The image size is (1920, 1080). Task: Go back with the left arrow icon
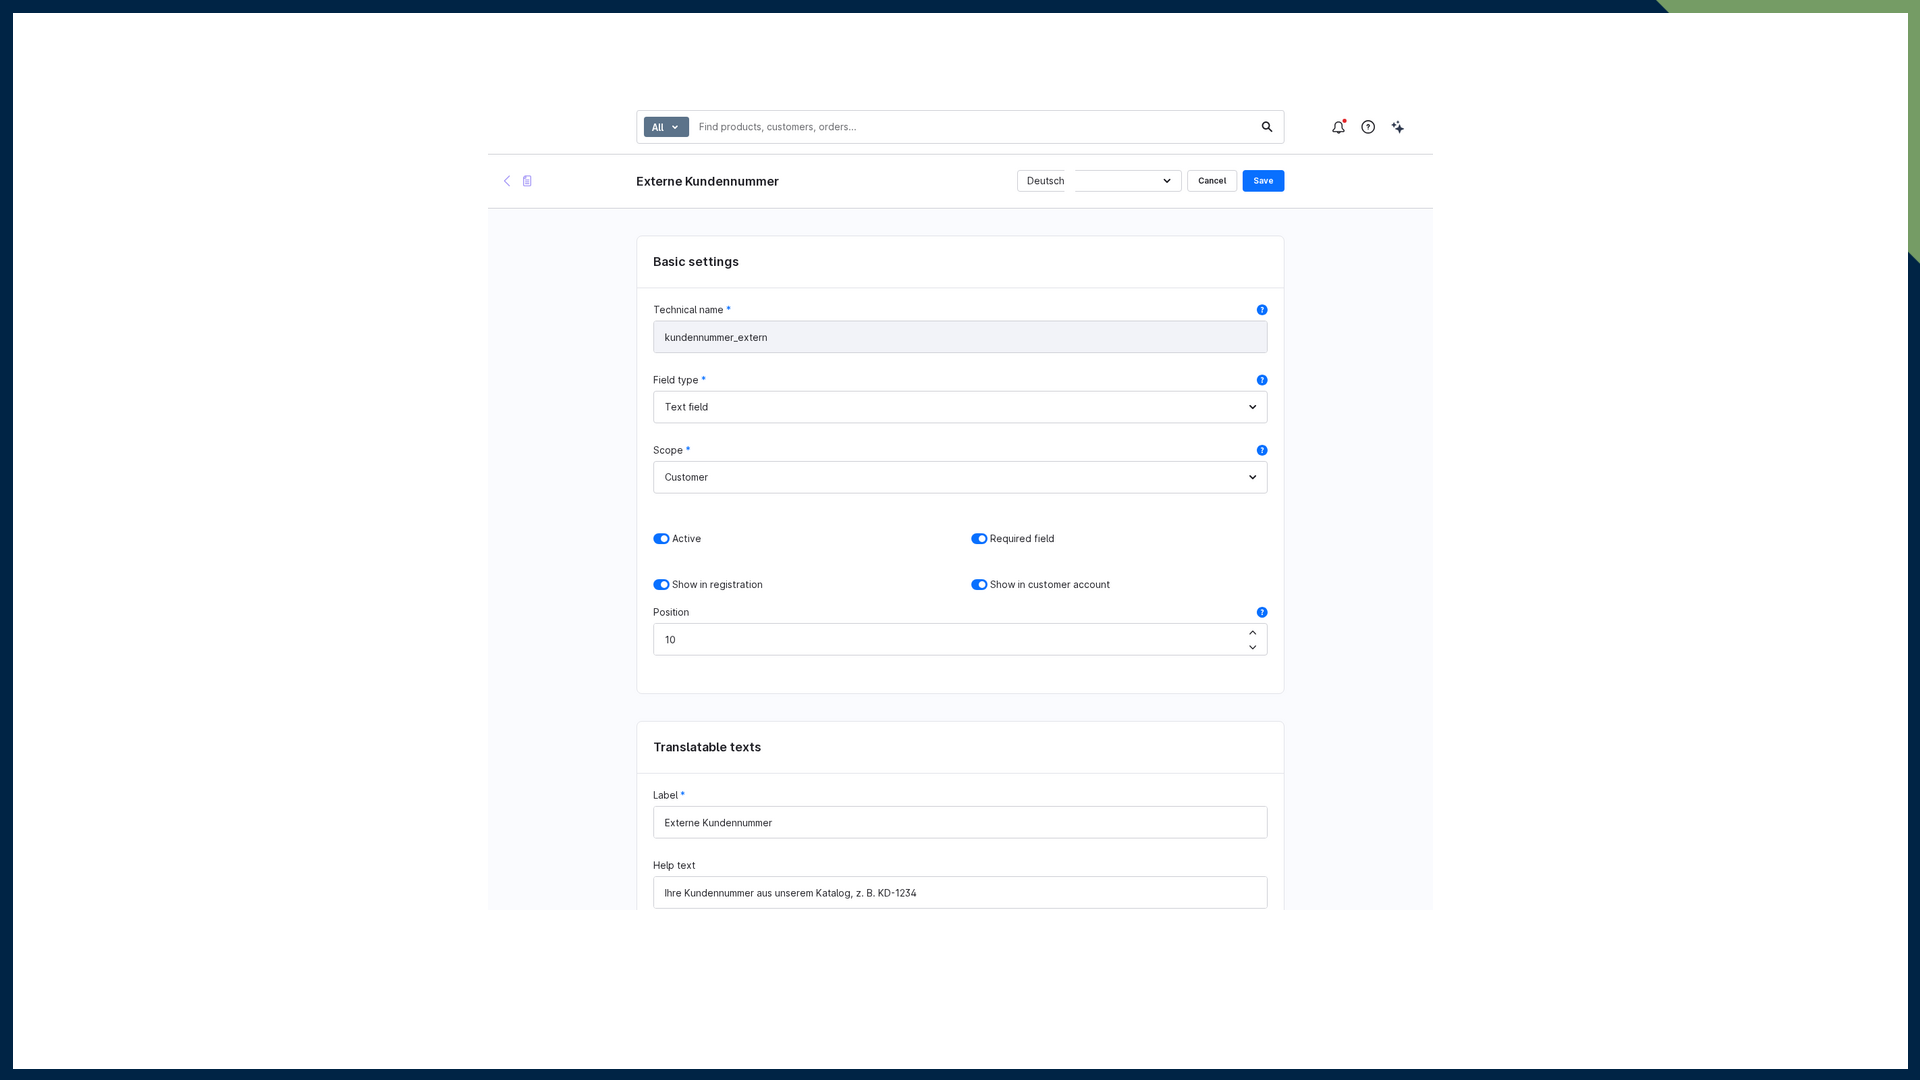pos(507,181)
